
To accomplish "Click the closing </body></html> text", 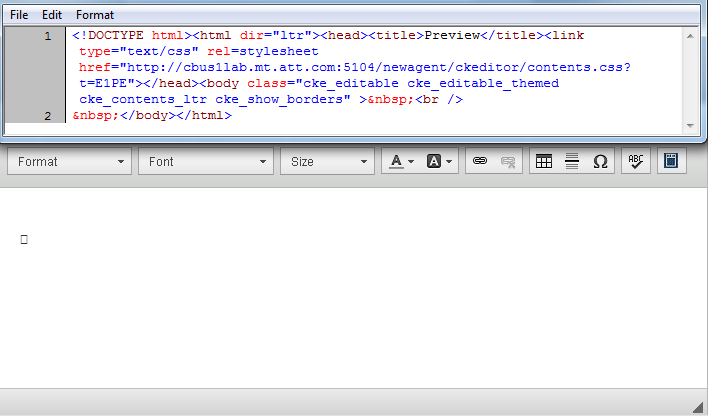I will tap(176, 115).
